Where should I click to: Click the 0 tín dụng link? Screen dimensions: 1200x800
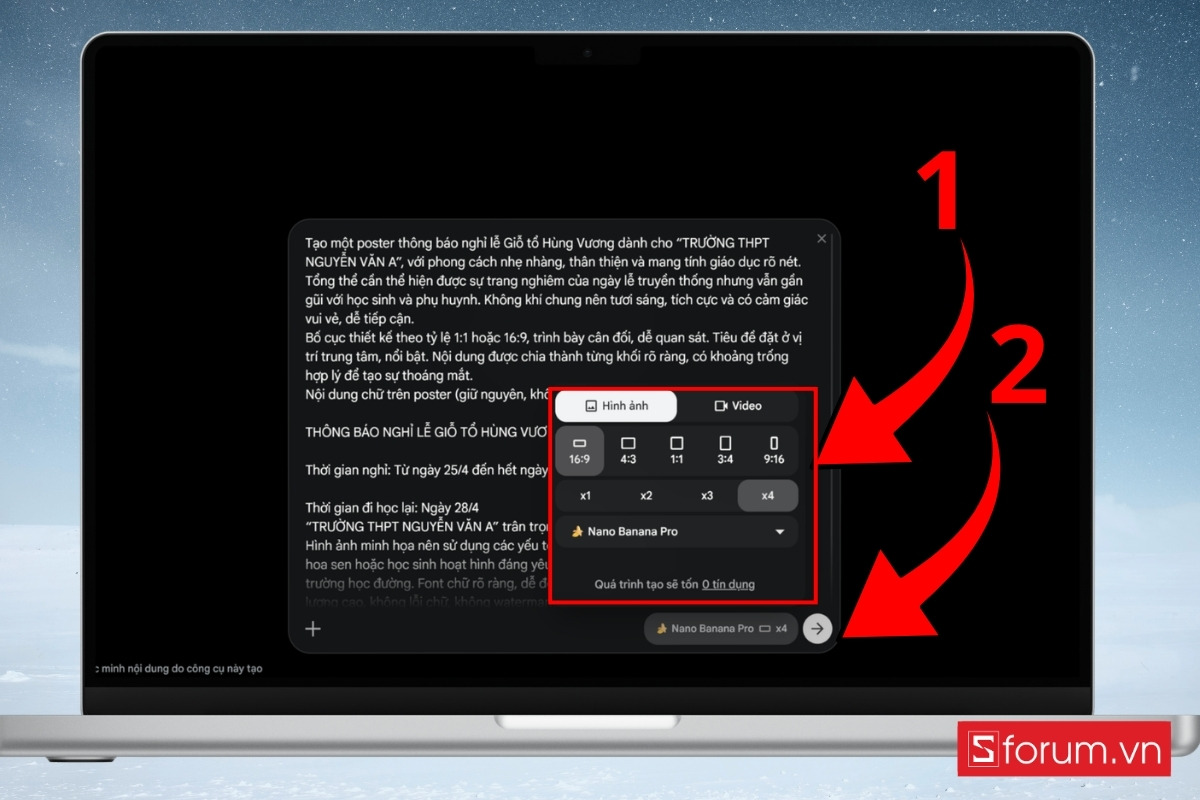[728, 584]
